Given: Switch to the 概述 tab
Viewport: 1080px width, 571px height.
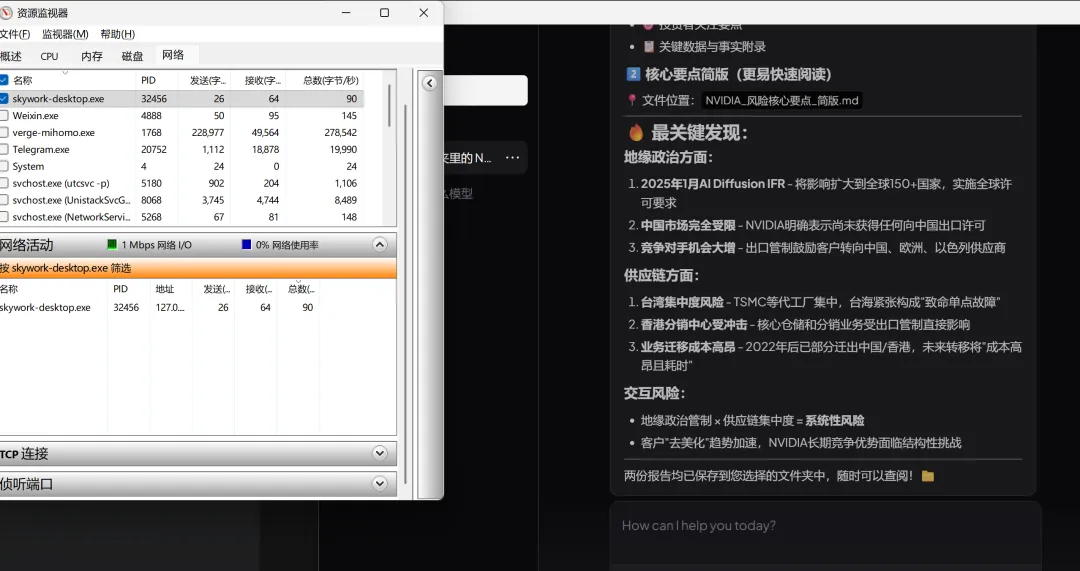Looking at the screenshot, I should 11,56.
